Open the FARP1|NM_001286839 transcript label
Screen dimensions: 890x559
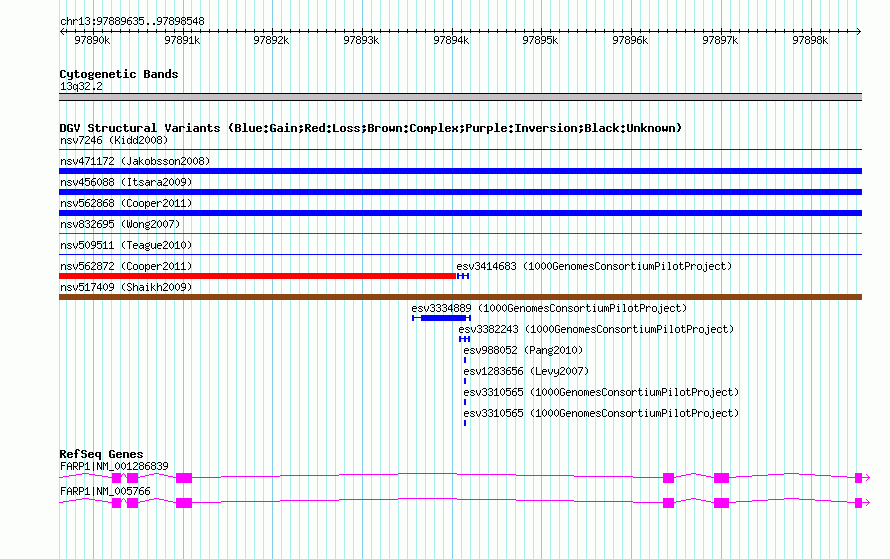114,466
